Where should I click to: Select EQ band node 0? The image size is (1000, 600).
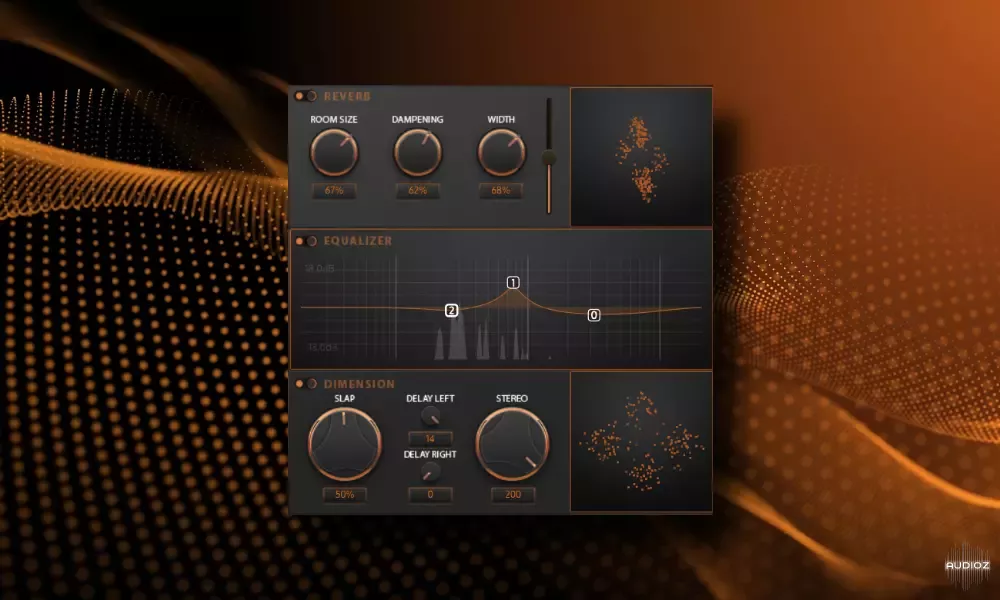[x=593, y=315]
